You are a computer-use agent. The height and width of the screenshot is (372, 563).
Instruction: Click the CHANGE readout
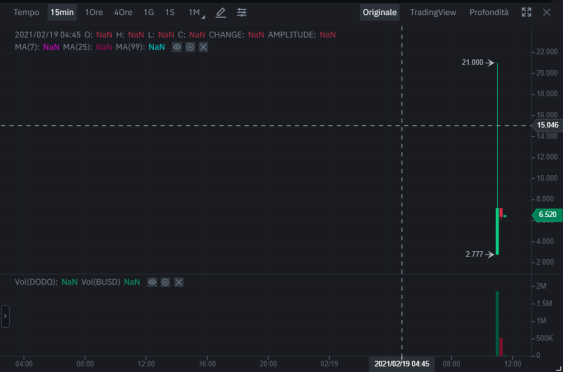click(237, 35)
